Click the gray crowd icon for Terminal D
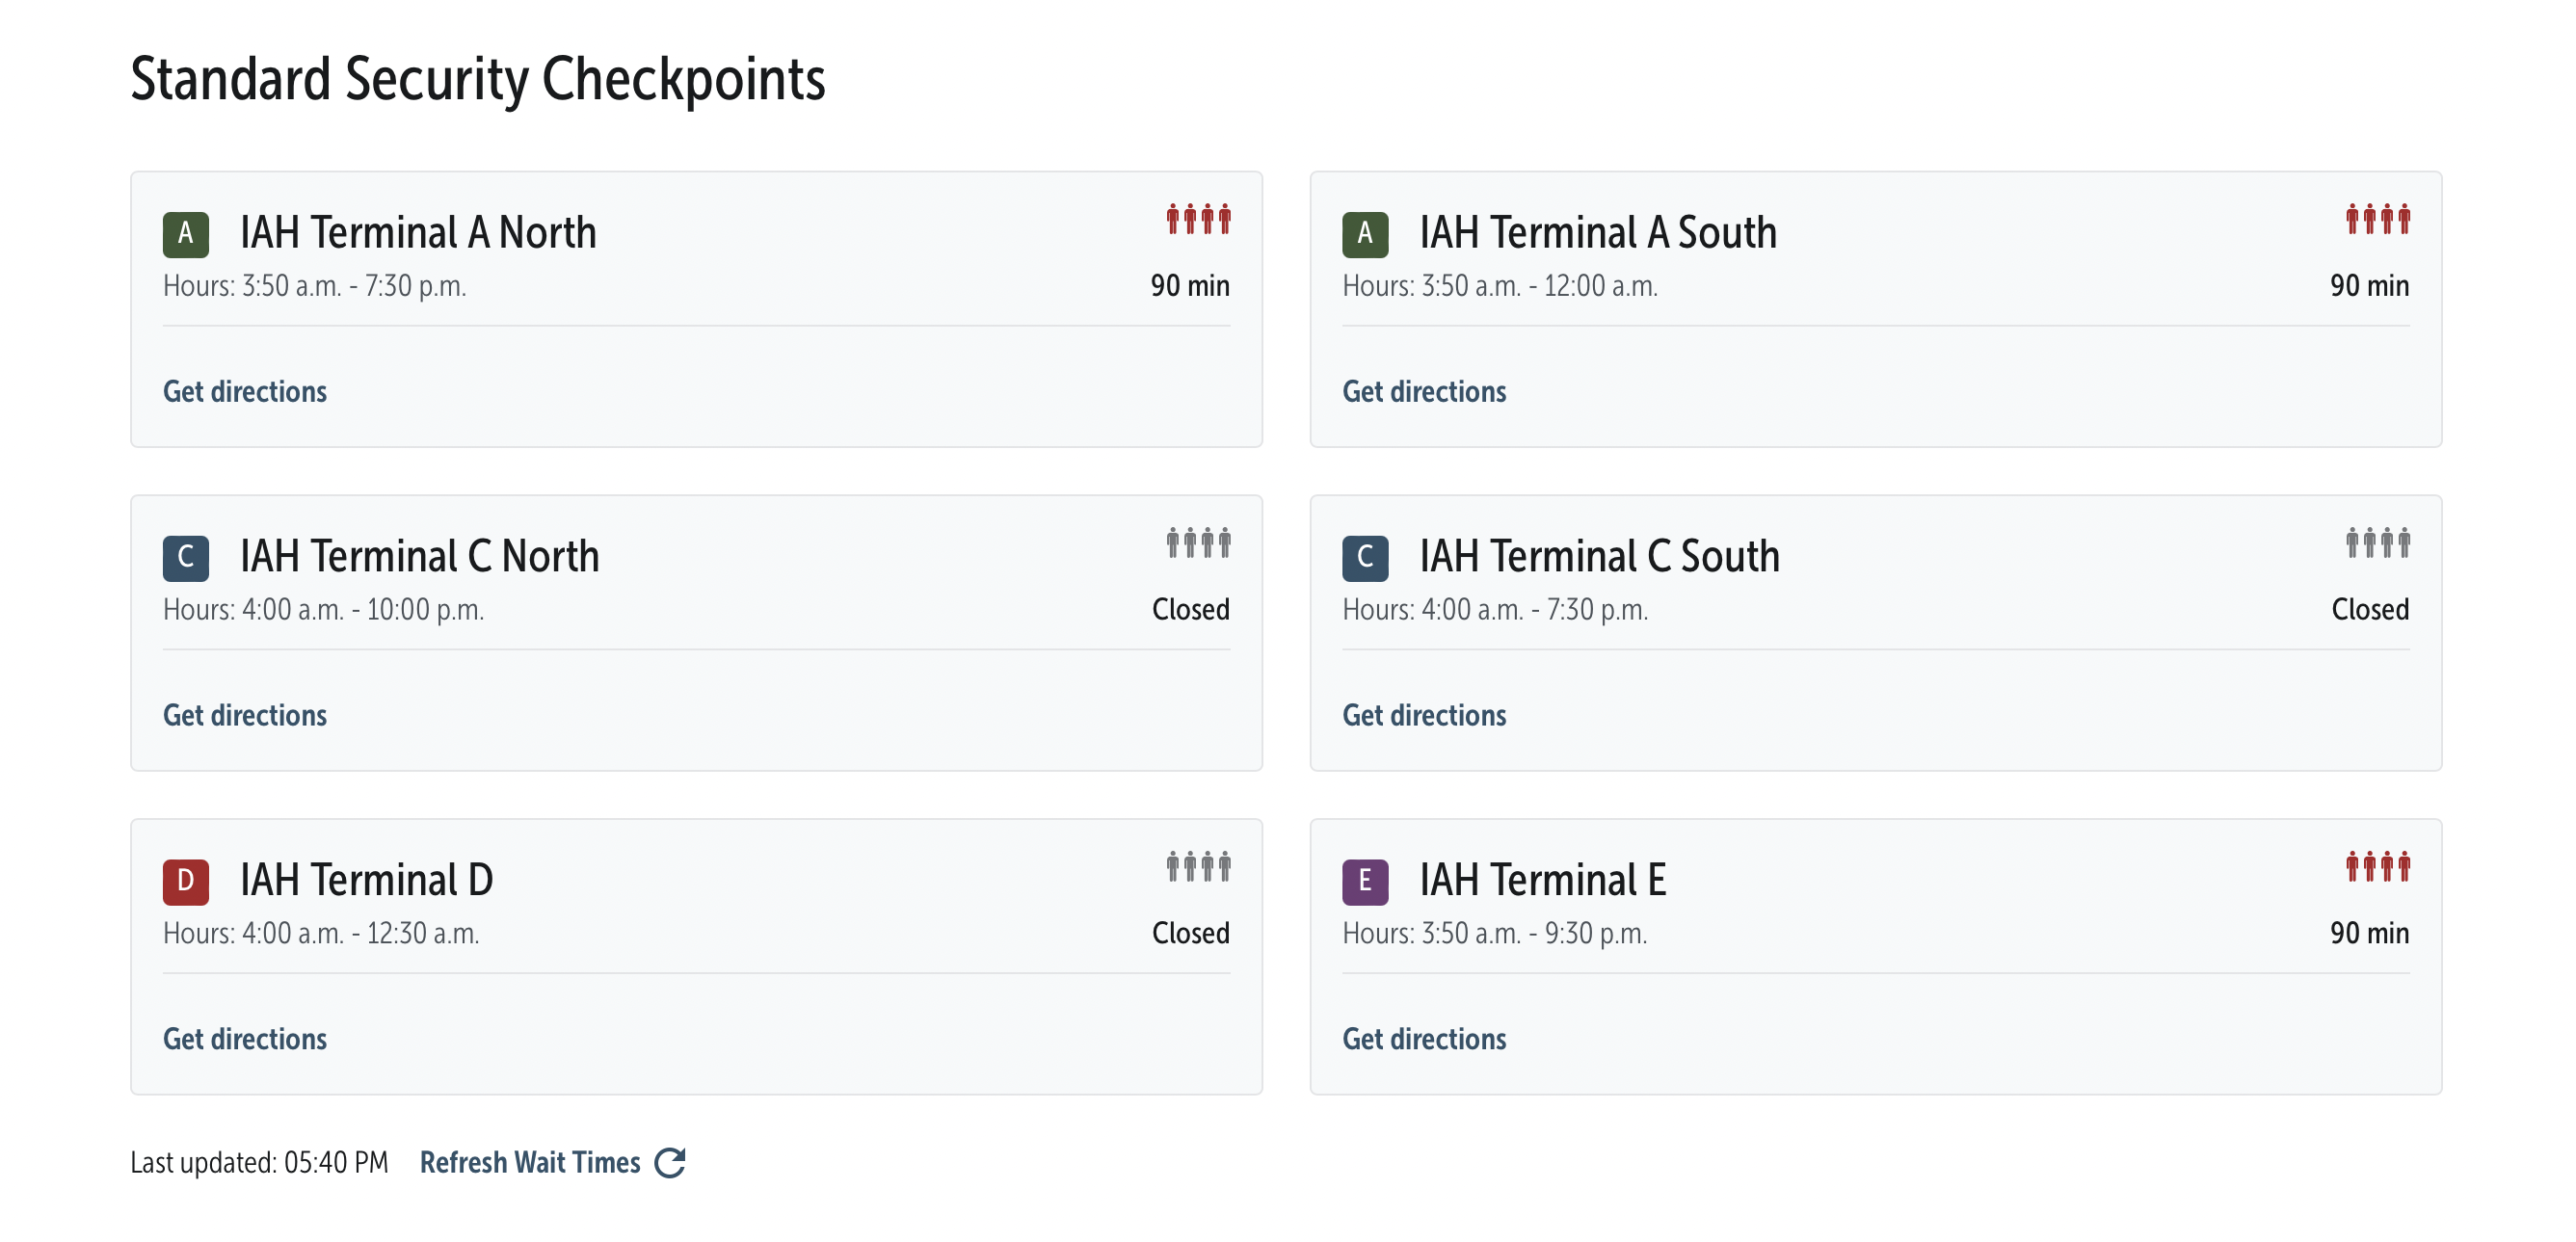Screen dimensions: 2576x1242 point(1197,867)
